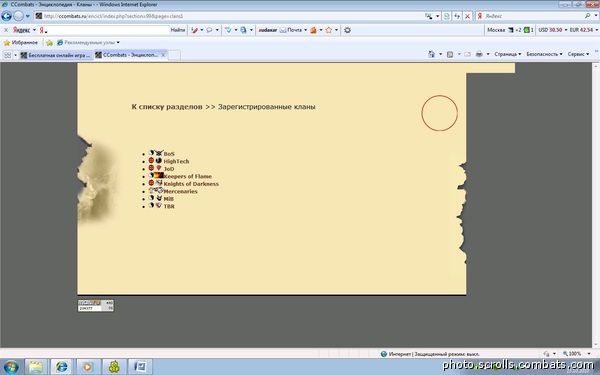
Task: Close the CCombats Энциклопедия tab
Action: coord(163,55)
